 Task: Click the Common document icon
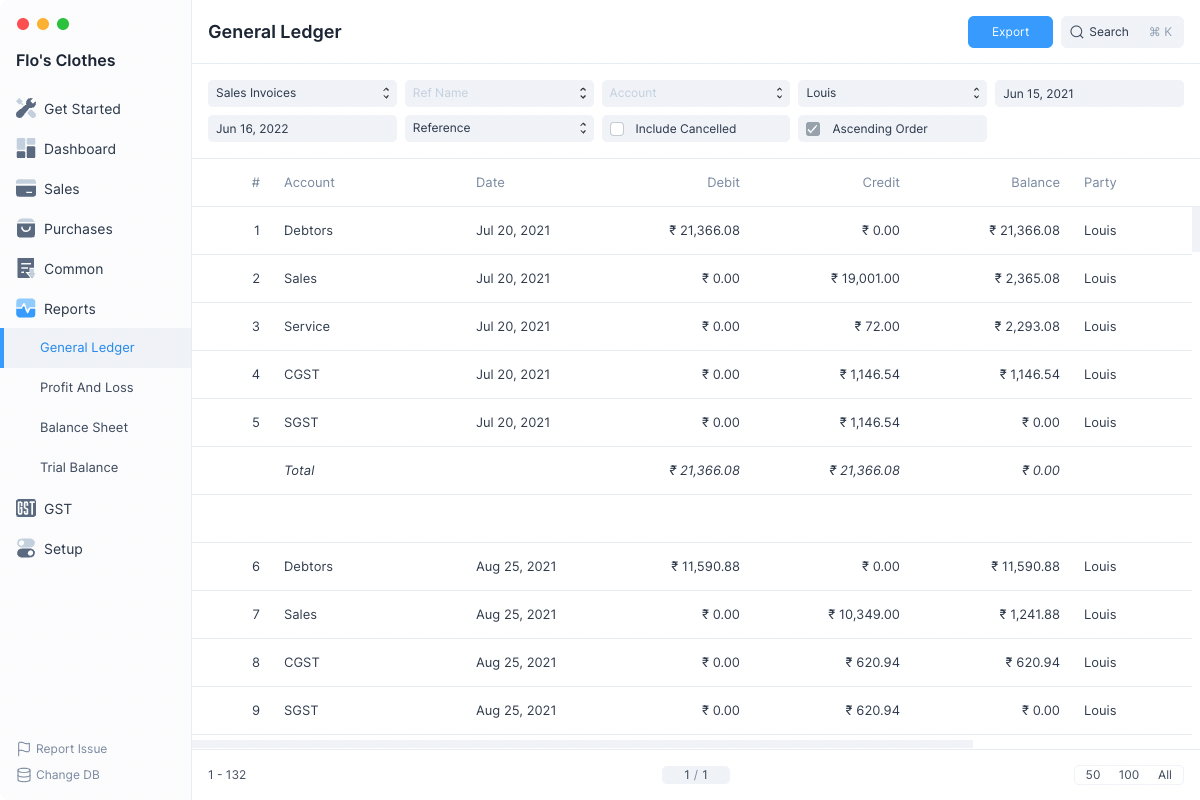click(x=26, y=269)
